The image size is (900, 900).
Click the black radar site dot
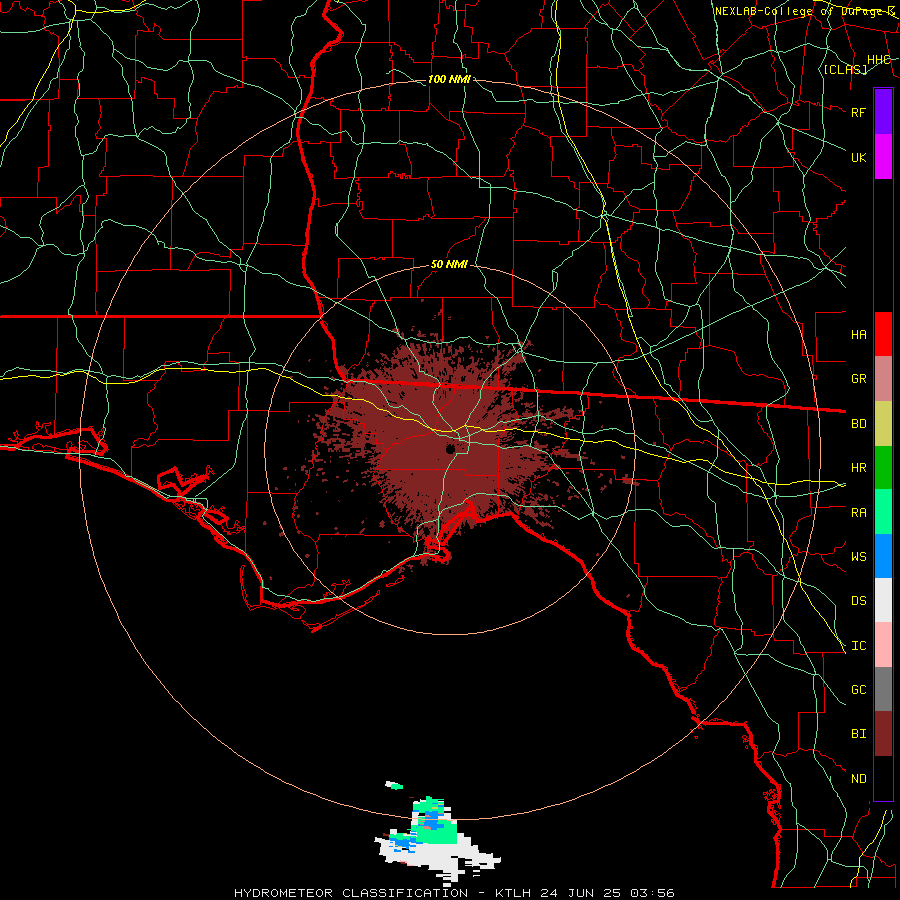tap(451, 449)
